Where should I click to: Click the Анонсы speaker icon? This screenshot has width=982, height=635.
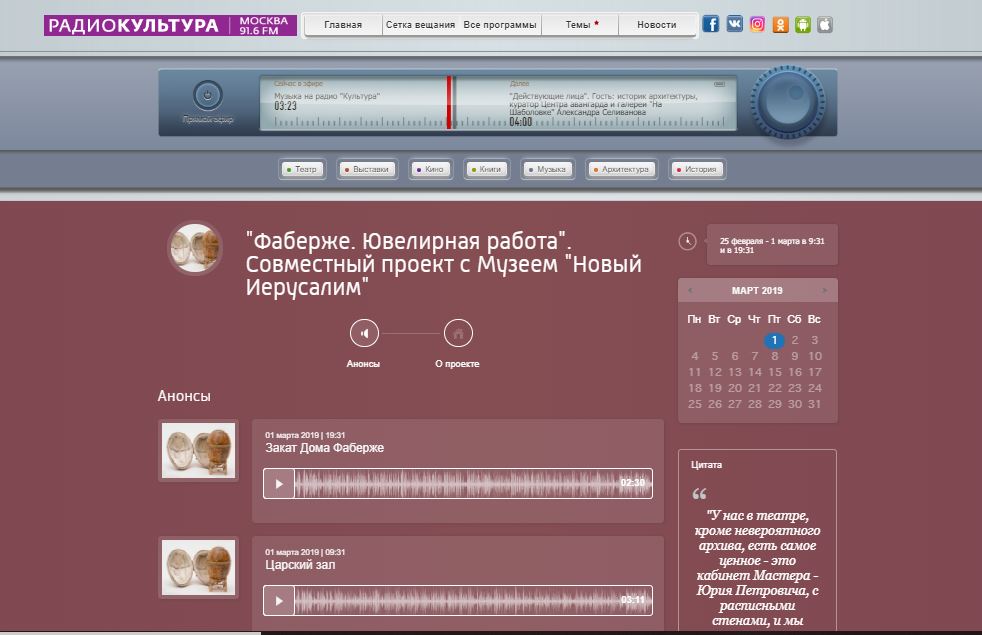tap(364, 333)
